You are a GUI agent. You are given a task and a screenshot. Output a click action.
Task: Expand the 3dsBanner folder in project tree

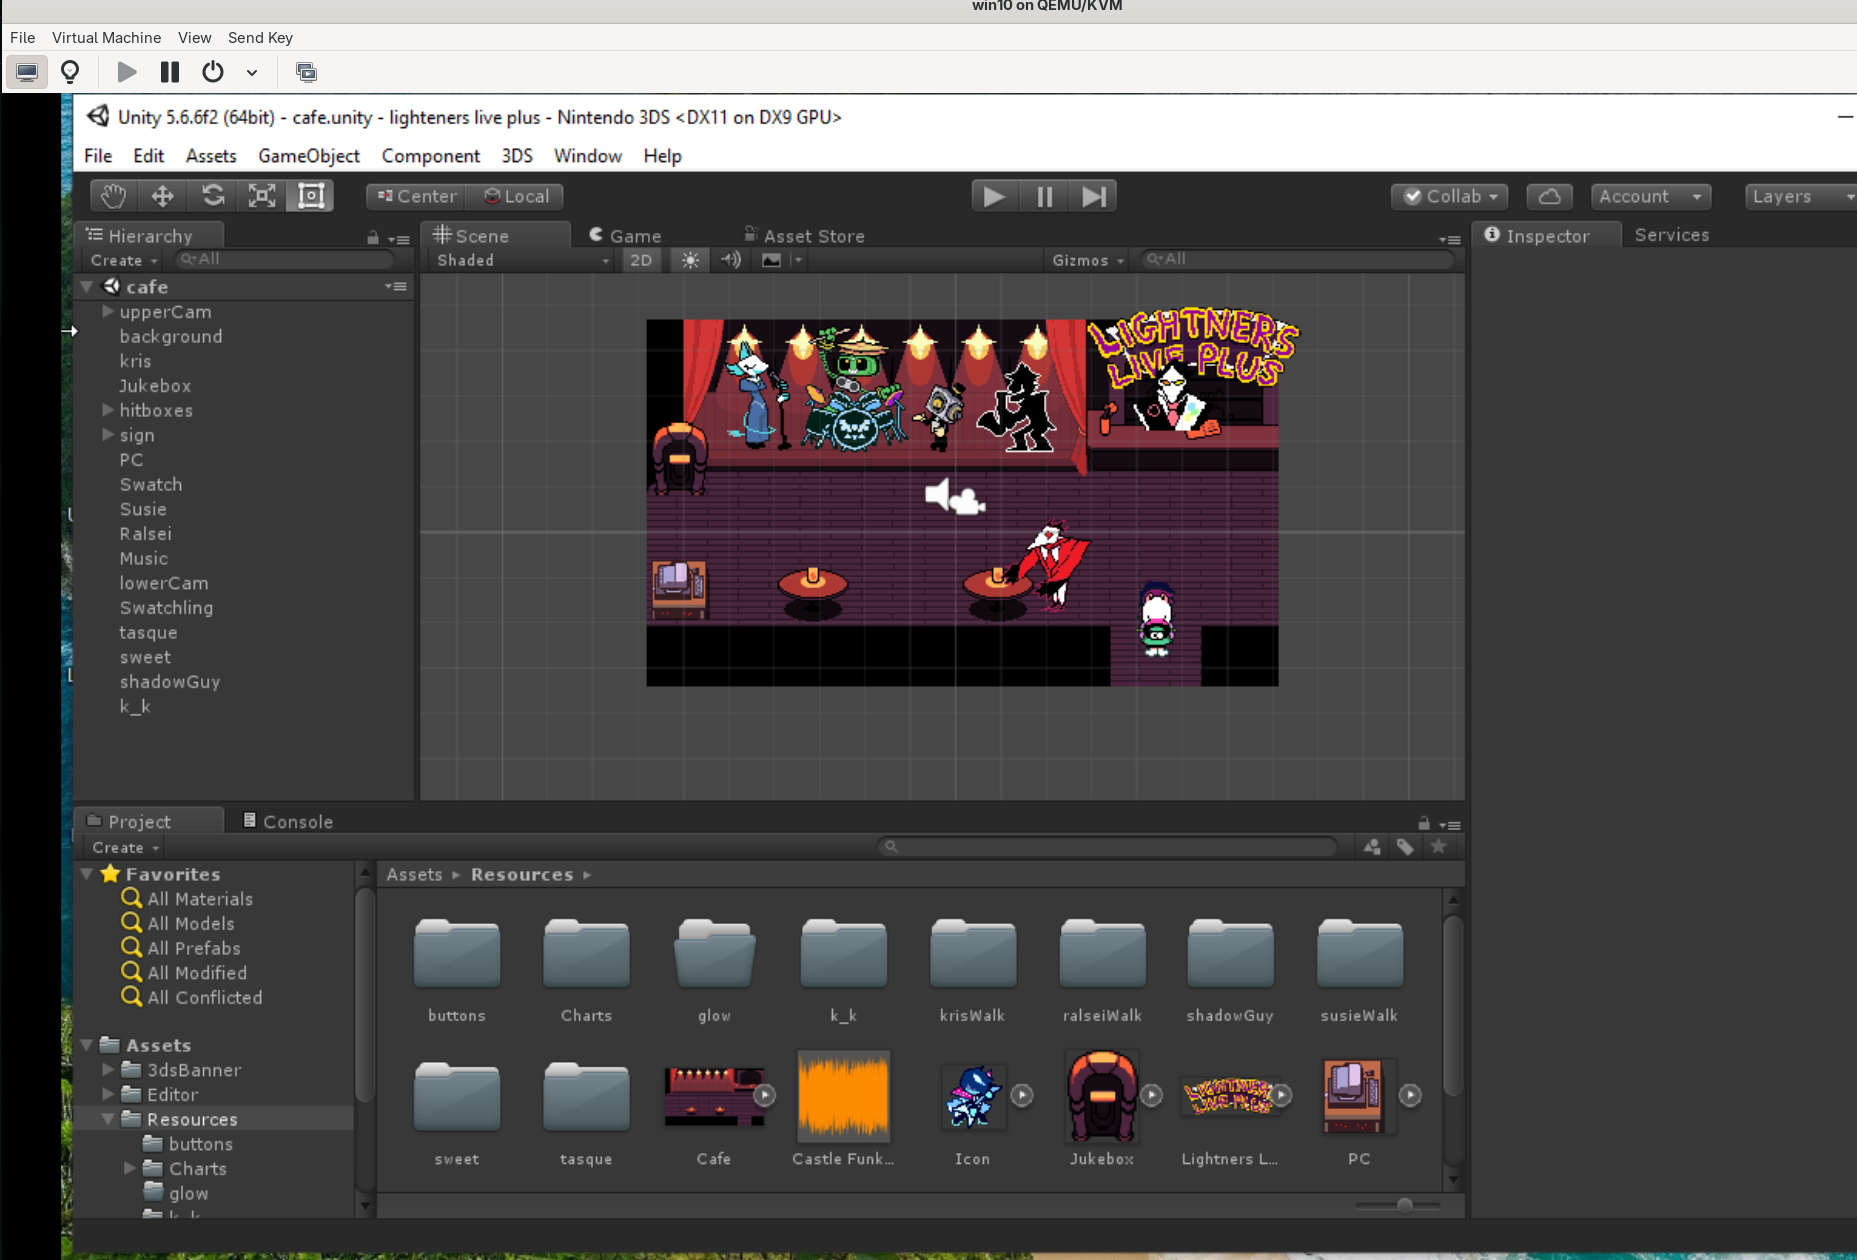tap(108, 1070)
